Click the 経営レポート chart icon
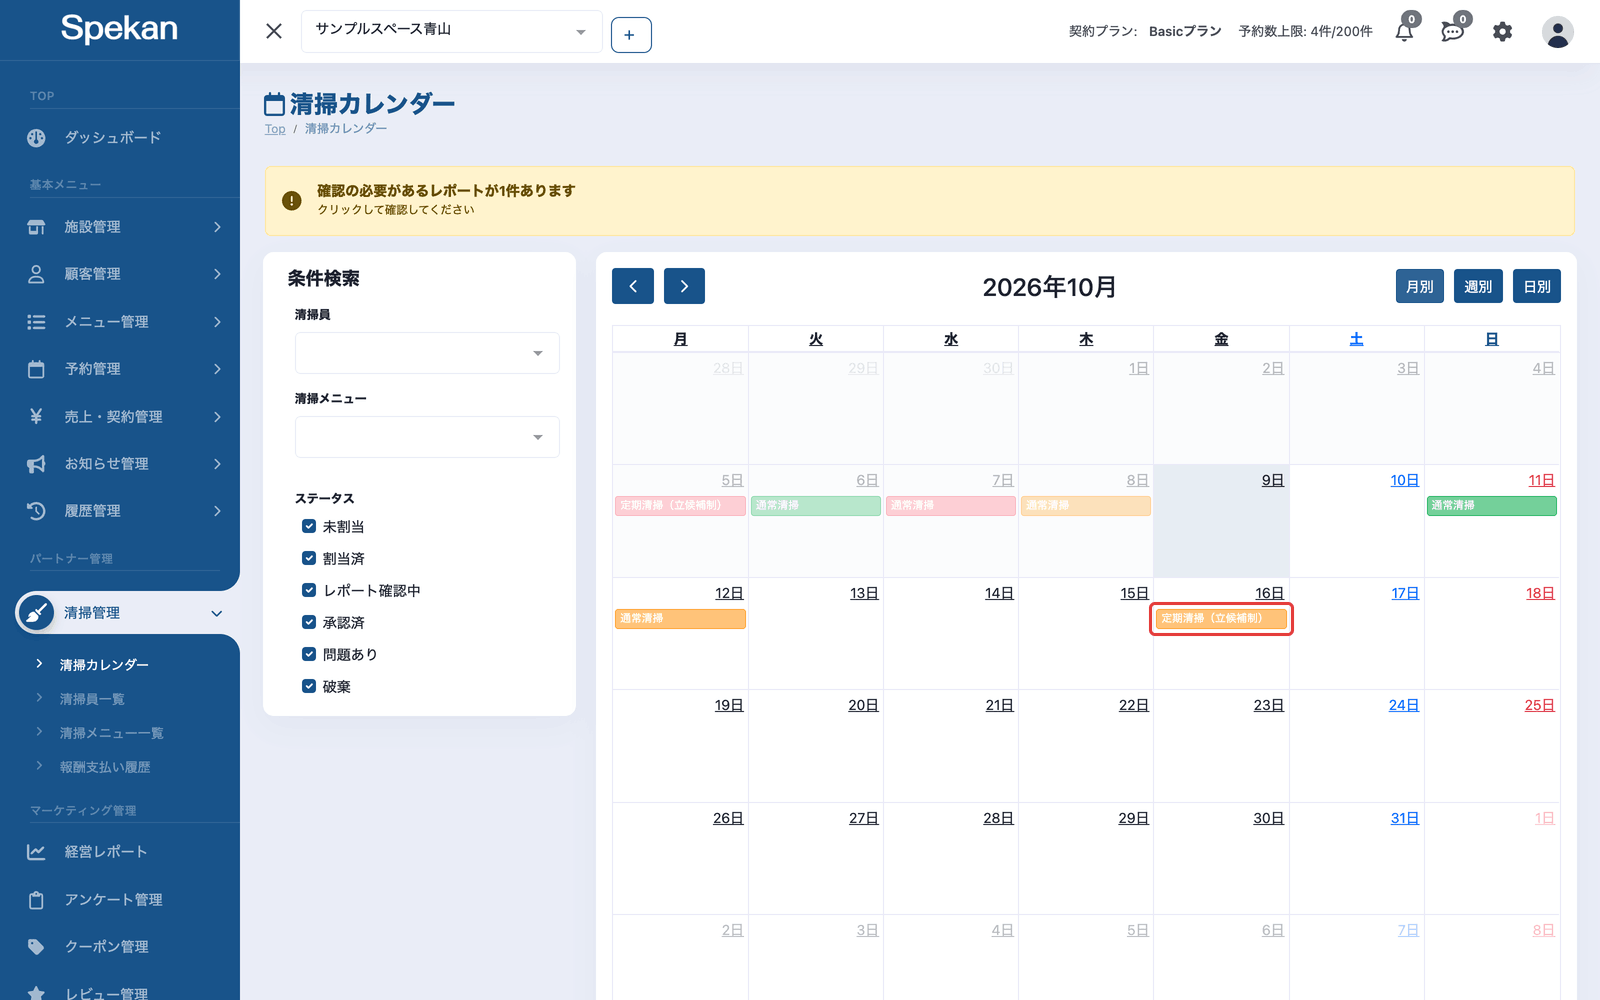The width and height of the screenshot is (1600, 1000). [x=36, y=852]
